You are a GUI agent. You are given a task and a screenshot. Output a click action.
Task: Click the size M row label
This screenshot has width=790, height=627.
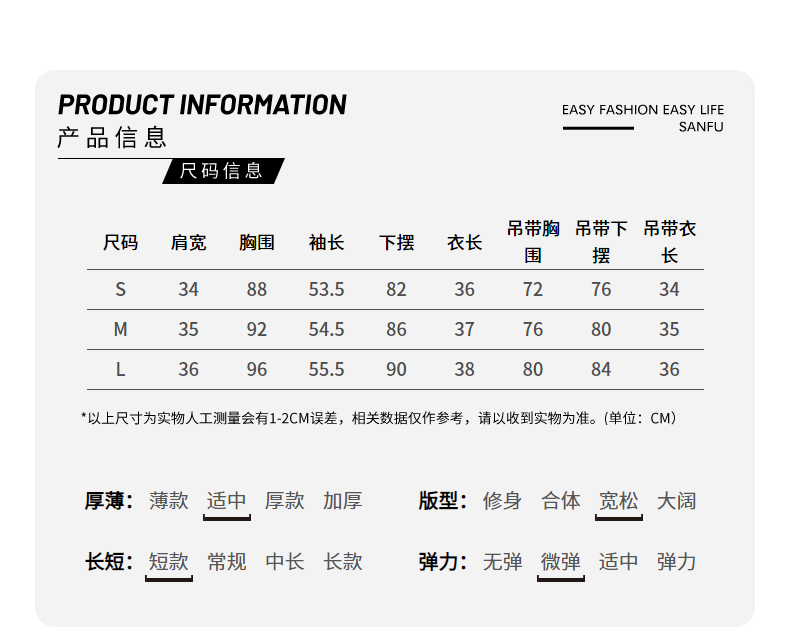point(120,329)
